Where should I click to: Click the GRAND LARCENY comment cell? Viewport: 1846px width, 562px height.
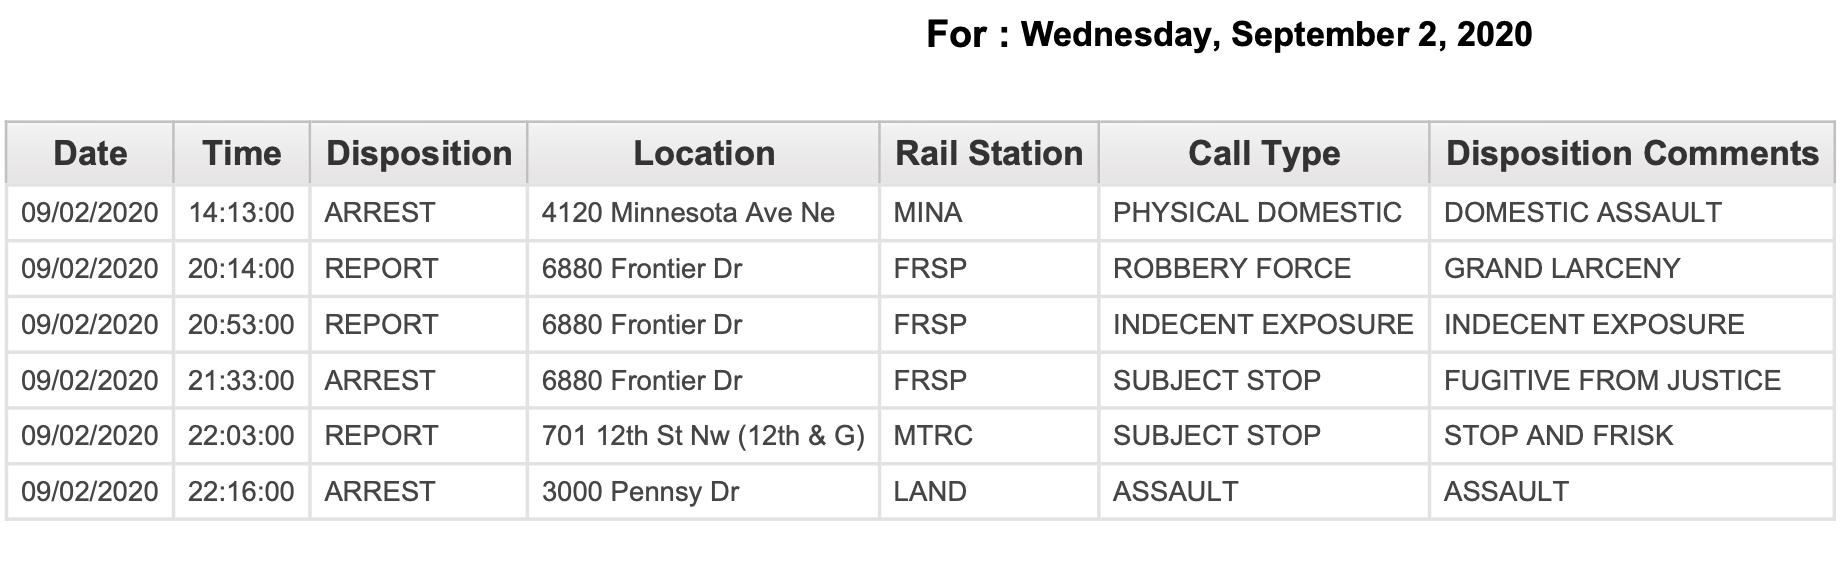pyautogui.click(x=1632, y=269)
